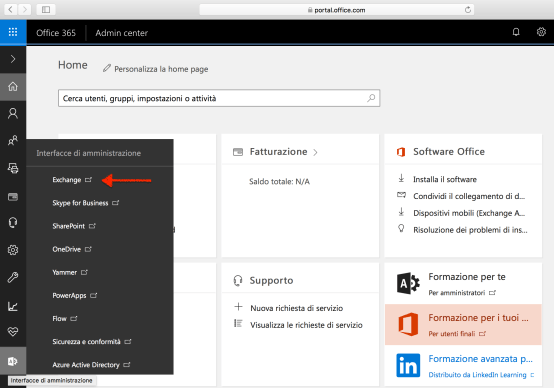Viewport: 554px width, 388px height.
Task: Open Formazione per te tile
Action: [463, 283]
